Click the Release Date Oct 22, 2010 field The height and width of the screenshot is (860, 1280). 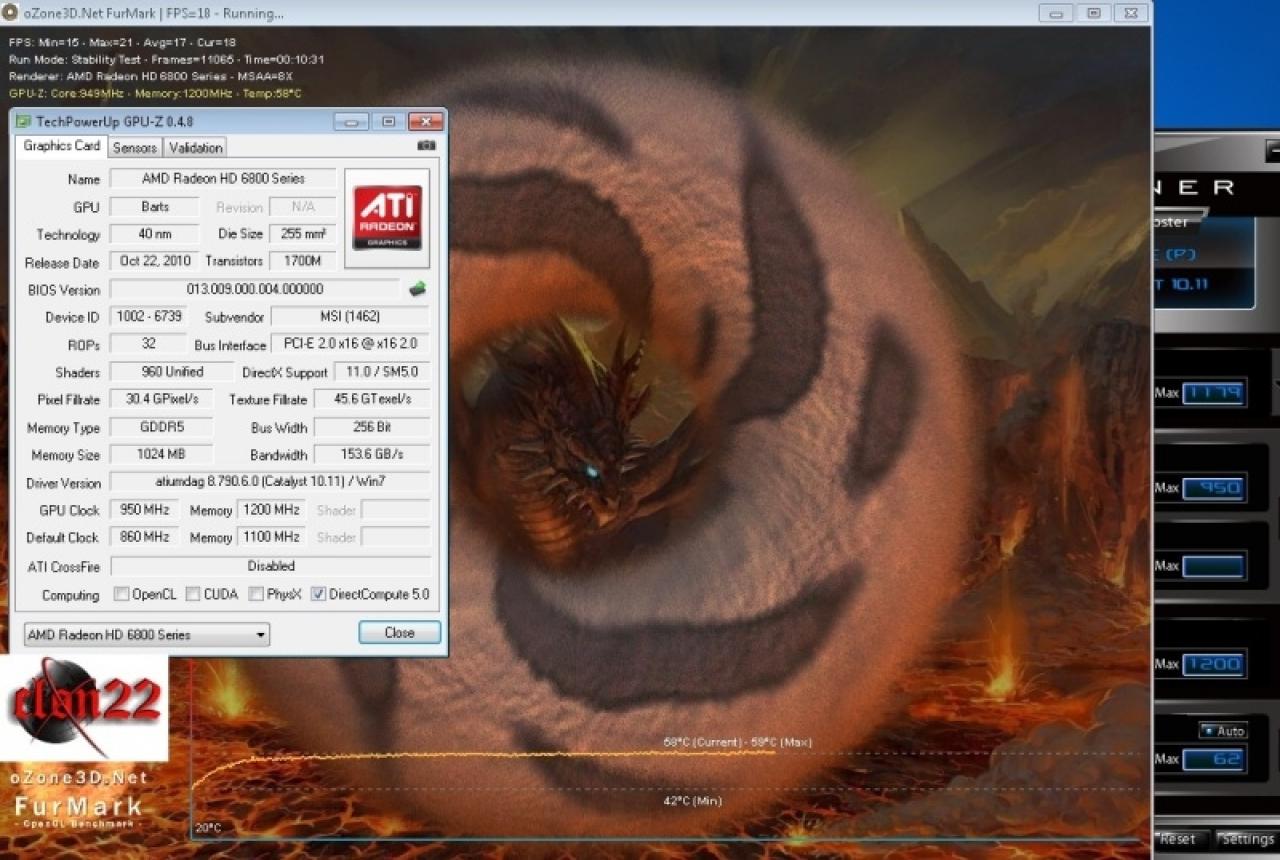pyautogui.click(x=154, y=261)
